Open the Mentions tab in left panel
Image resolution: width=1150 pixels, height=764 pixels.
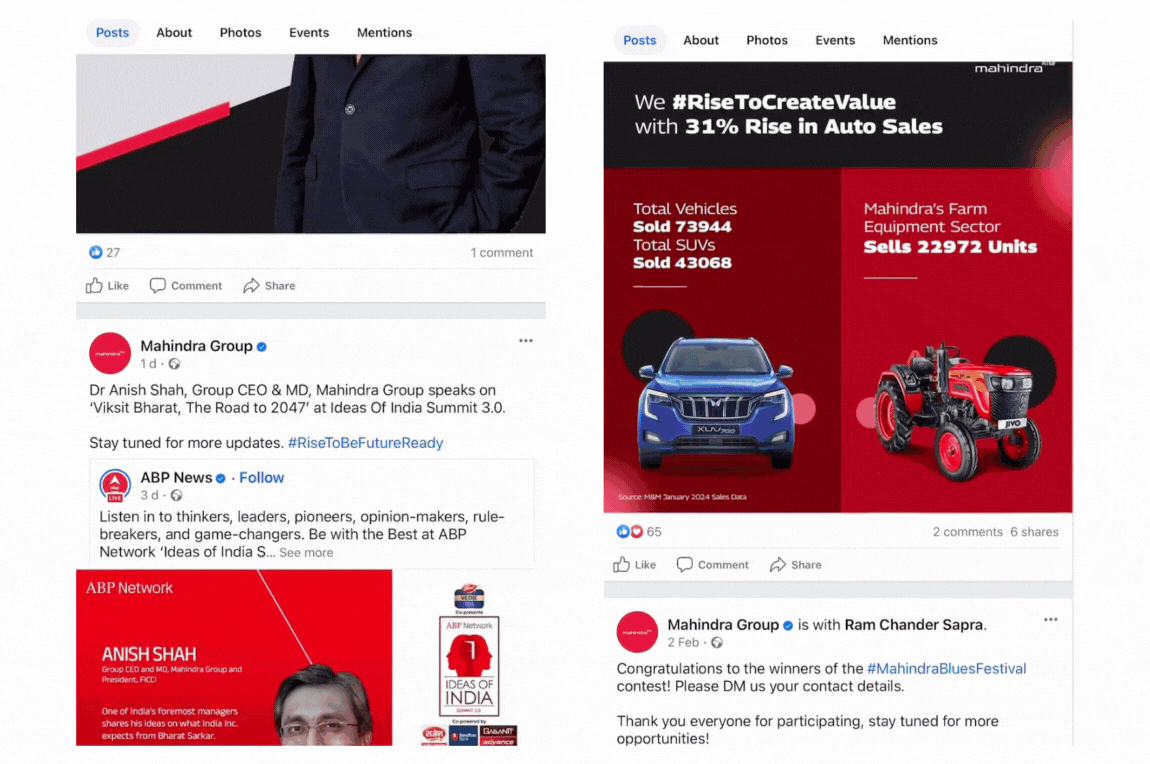pyautogui.click(x=384, y=32)
